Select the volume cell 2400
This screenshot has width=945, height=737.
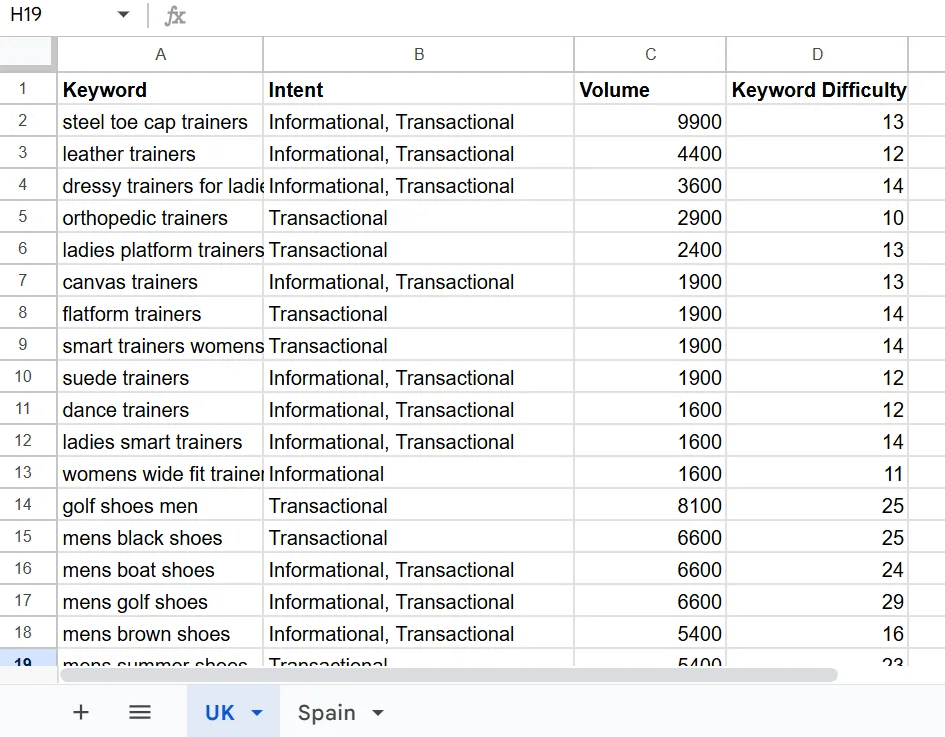click(x=650, y=249)
